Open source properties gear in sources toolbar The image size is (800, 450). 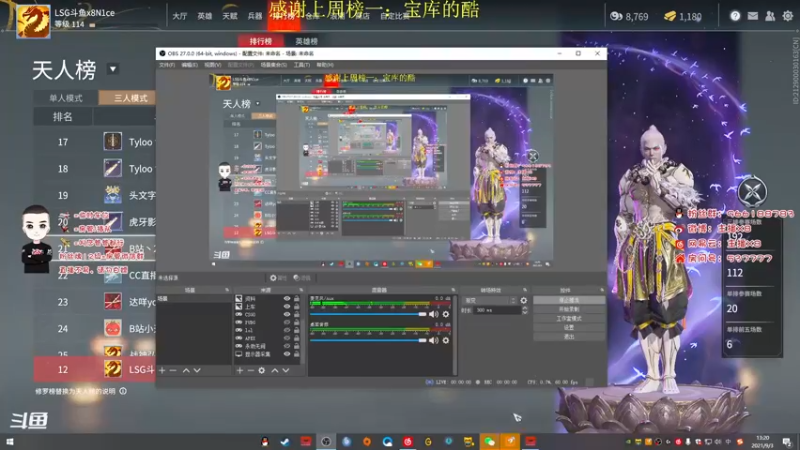pos(262,370)
